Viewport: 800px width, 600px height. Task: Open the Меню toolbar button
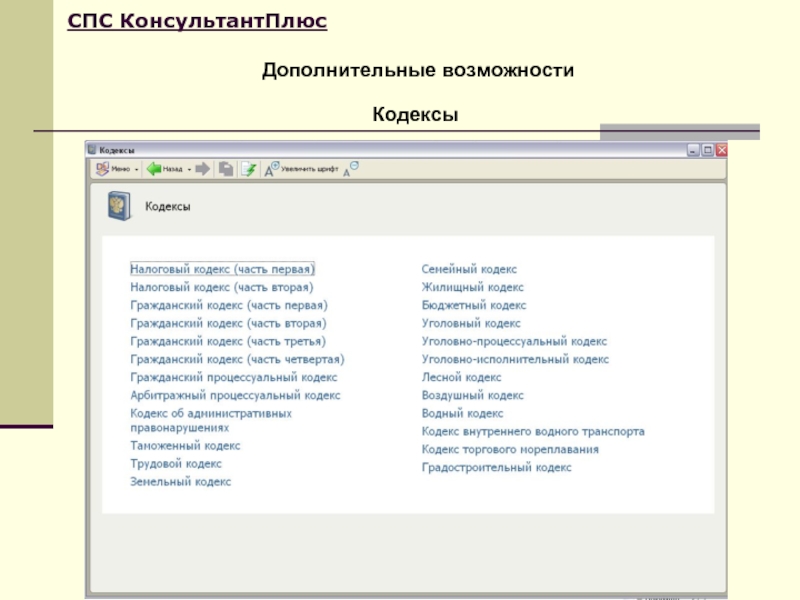[x=113, y=169]
